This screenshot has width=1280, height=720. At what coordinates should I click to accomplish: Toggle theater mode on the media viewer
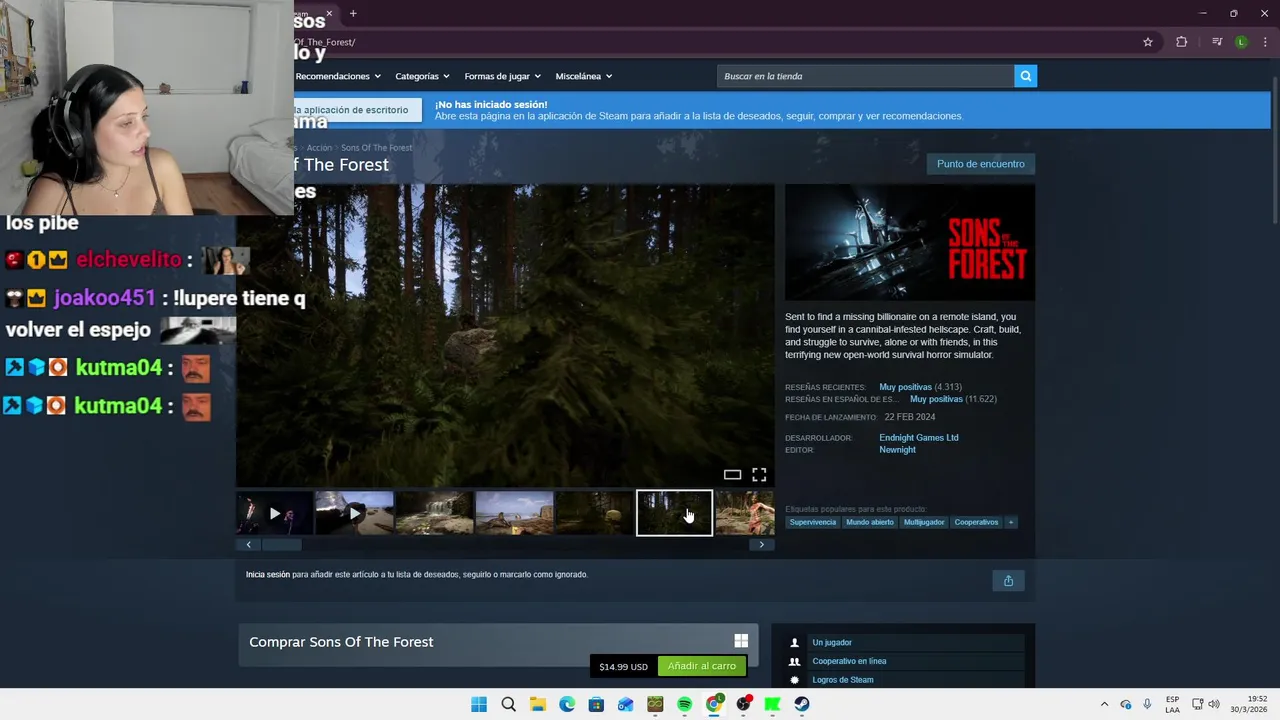(x=732, y=475)
